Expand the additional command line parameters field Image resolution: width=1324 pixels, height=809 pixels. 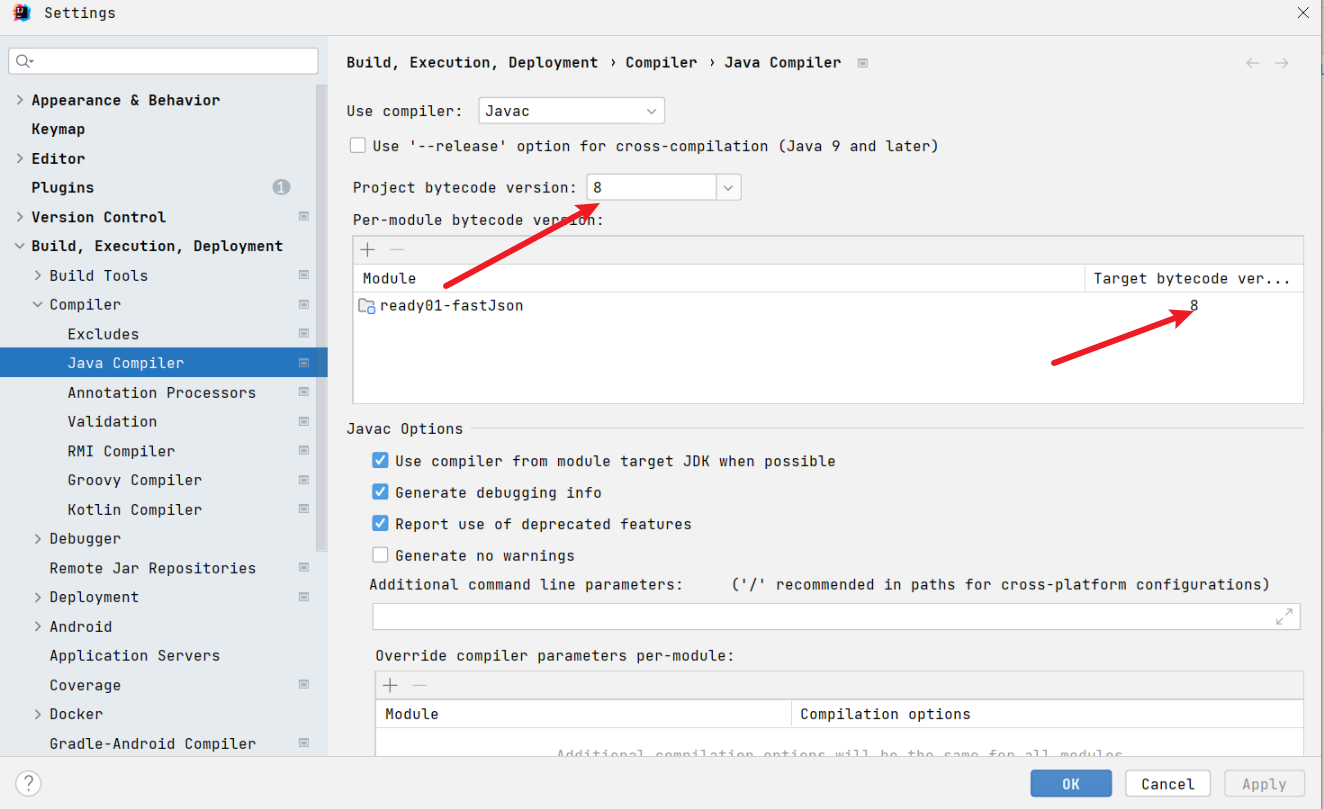click(1284, 617)
